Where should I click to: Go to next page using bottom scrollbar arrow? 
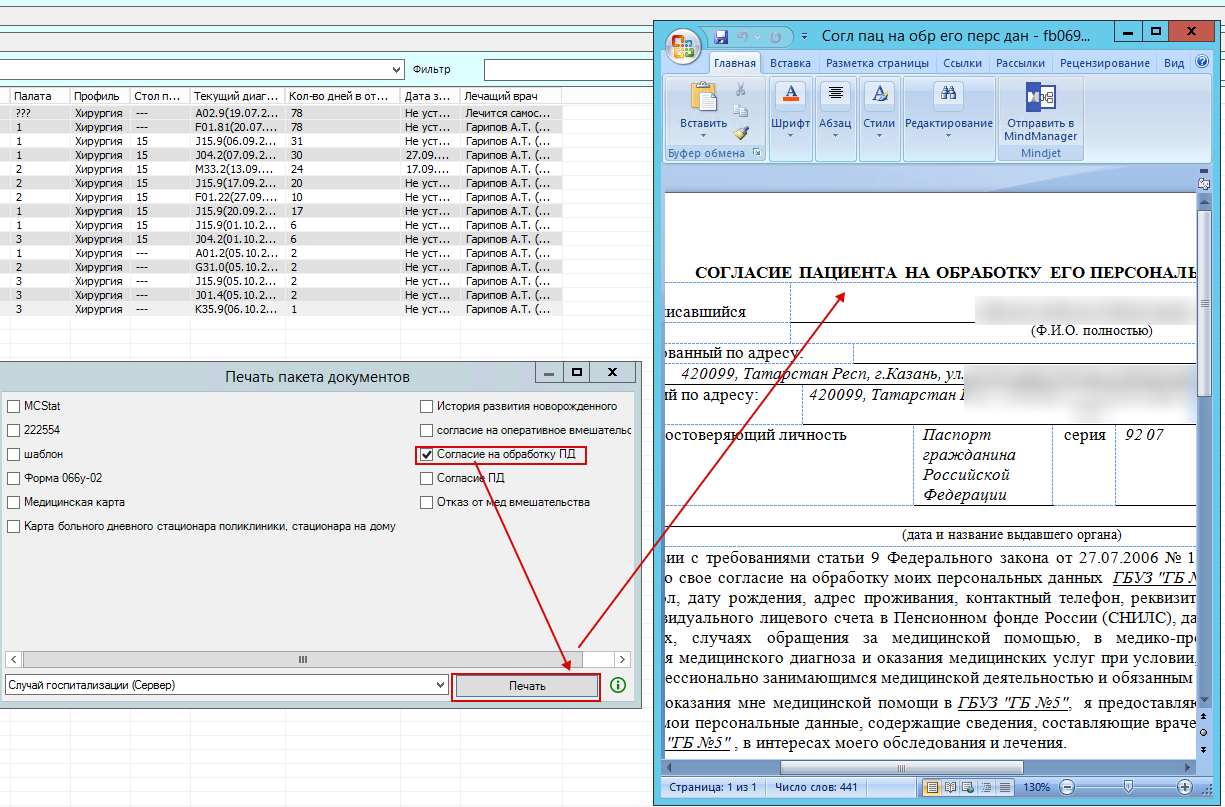(1204, 751)
